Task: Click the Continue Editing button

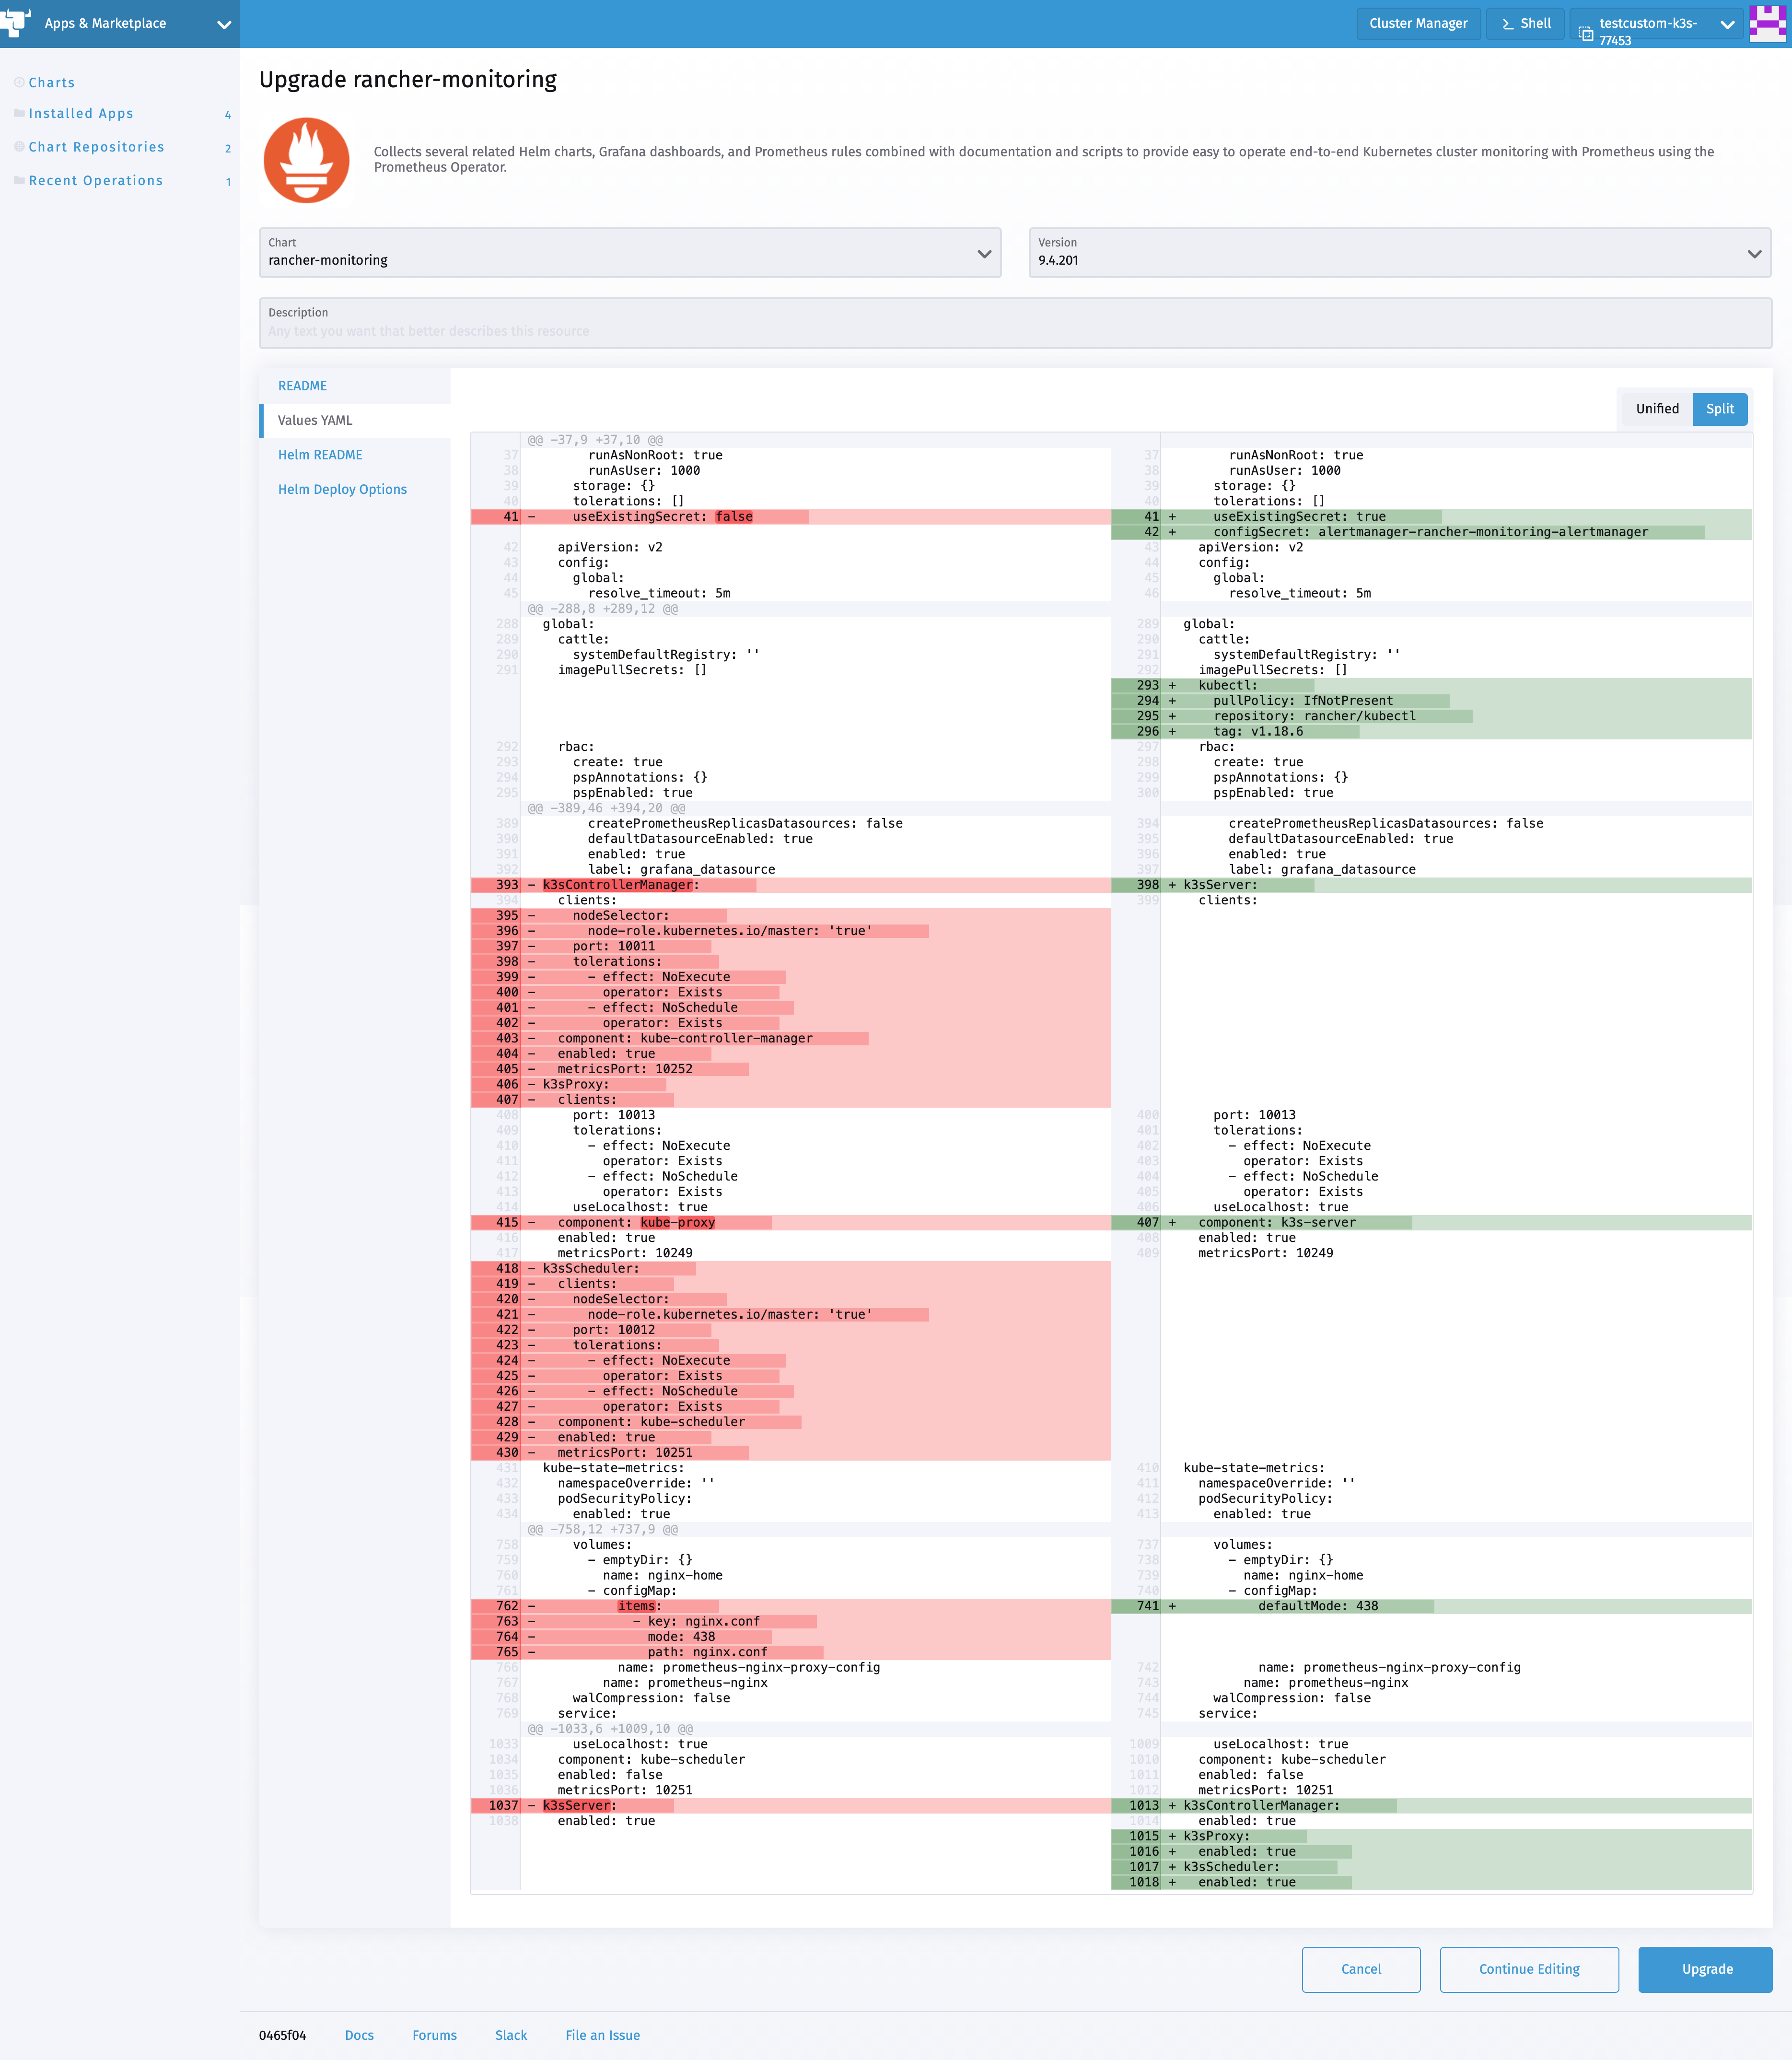Action: coord(1529,1969)
